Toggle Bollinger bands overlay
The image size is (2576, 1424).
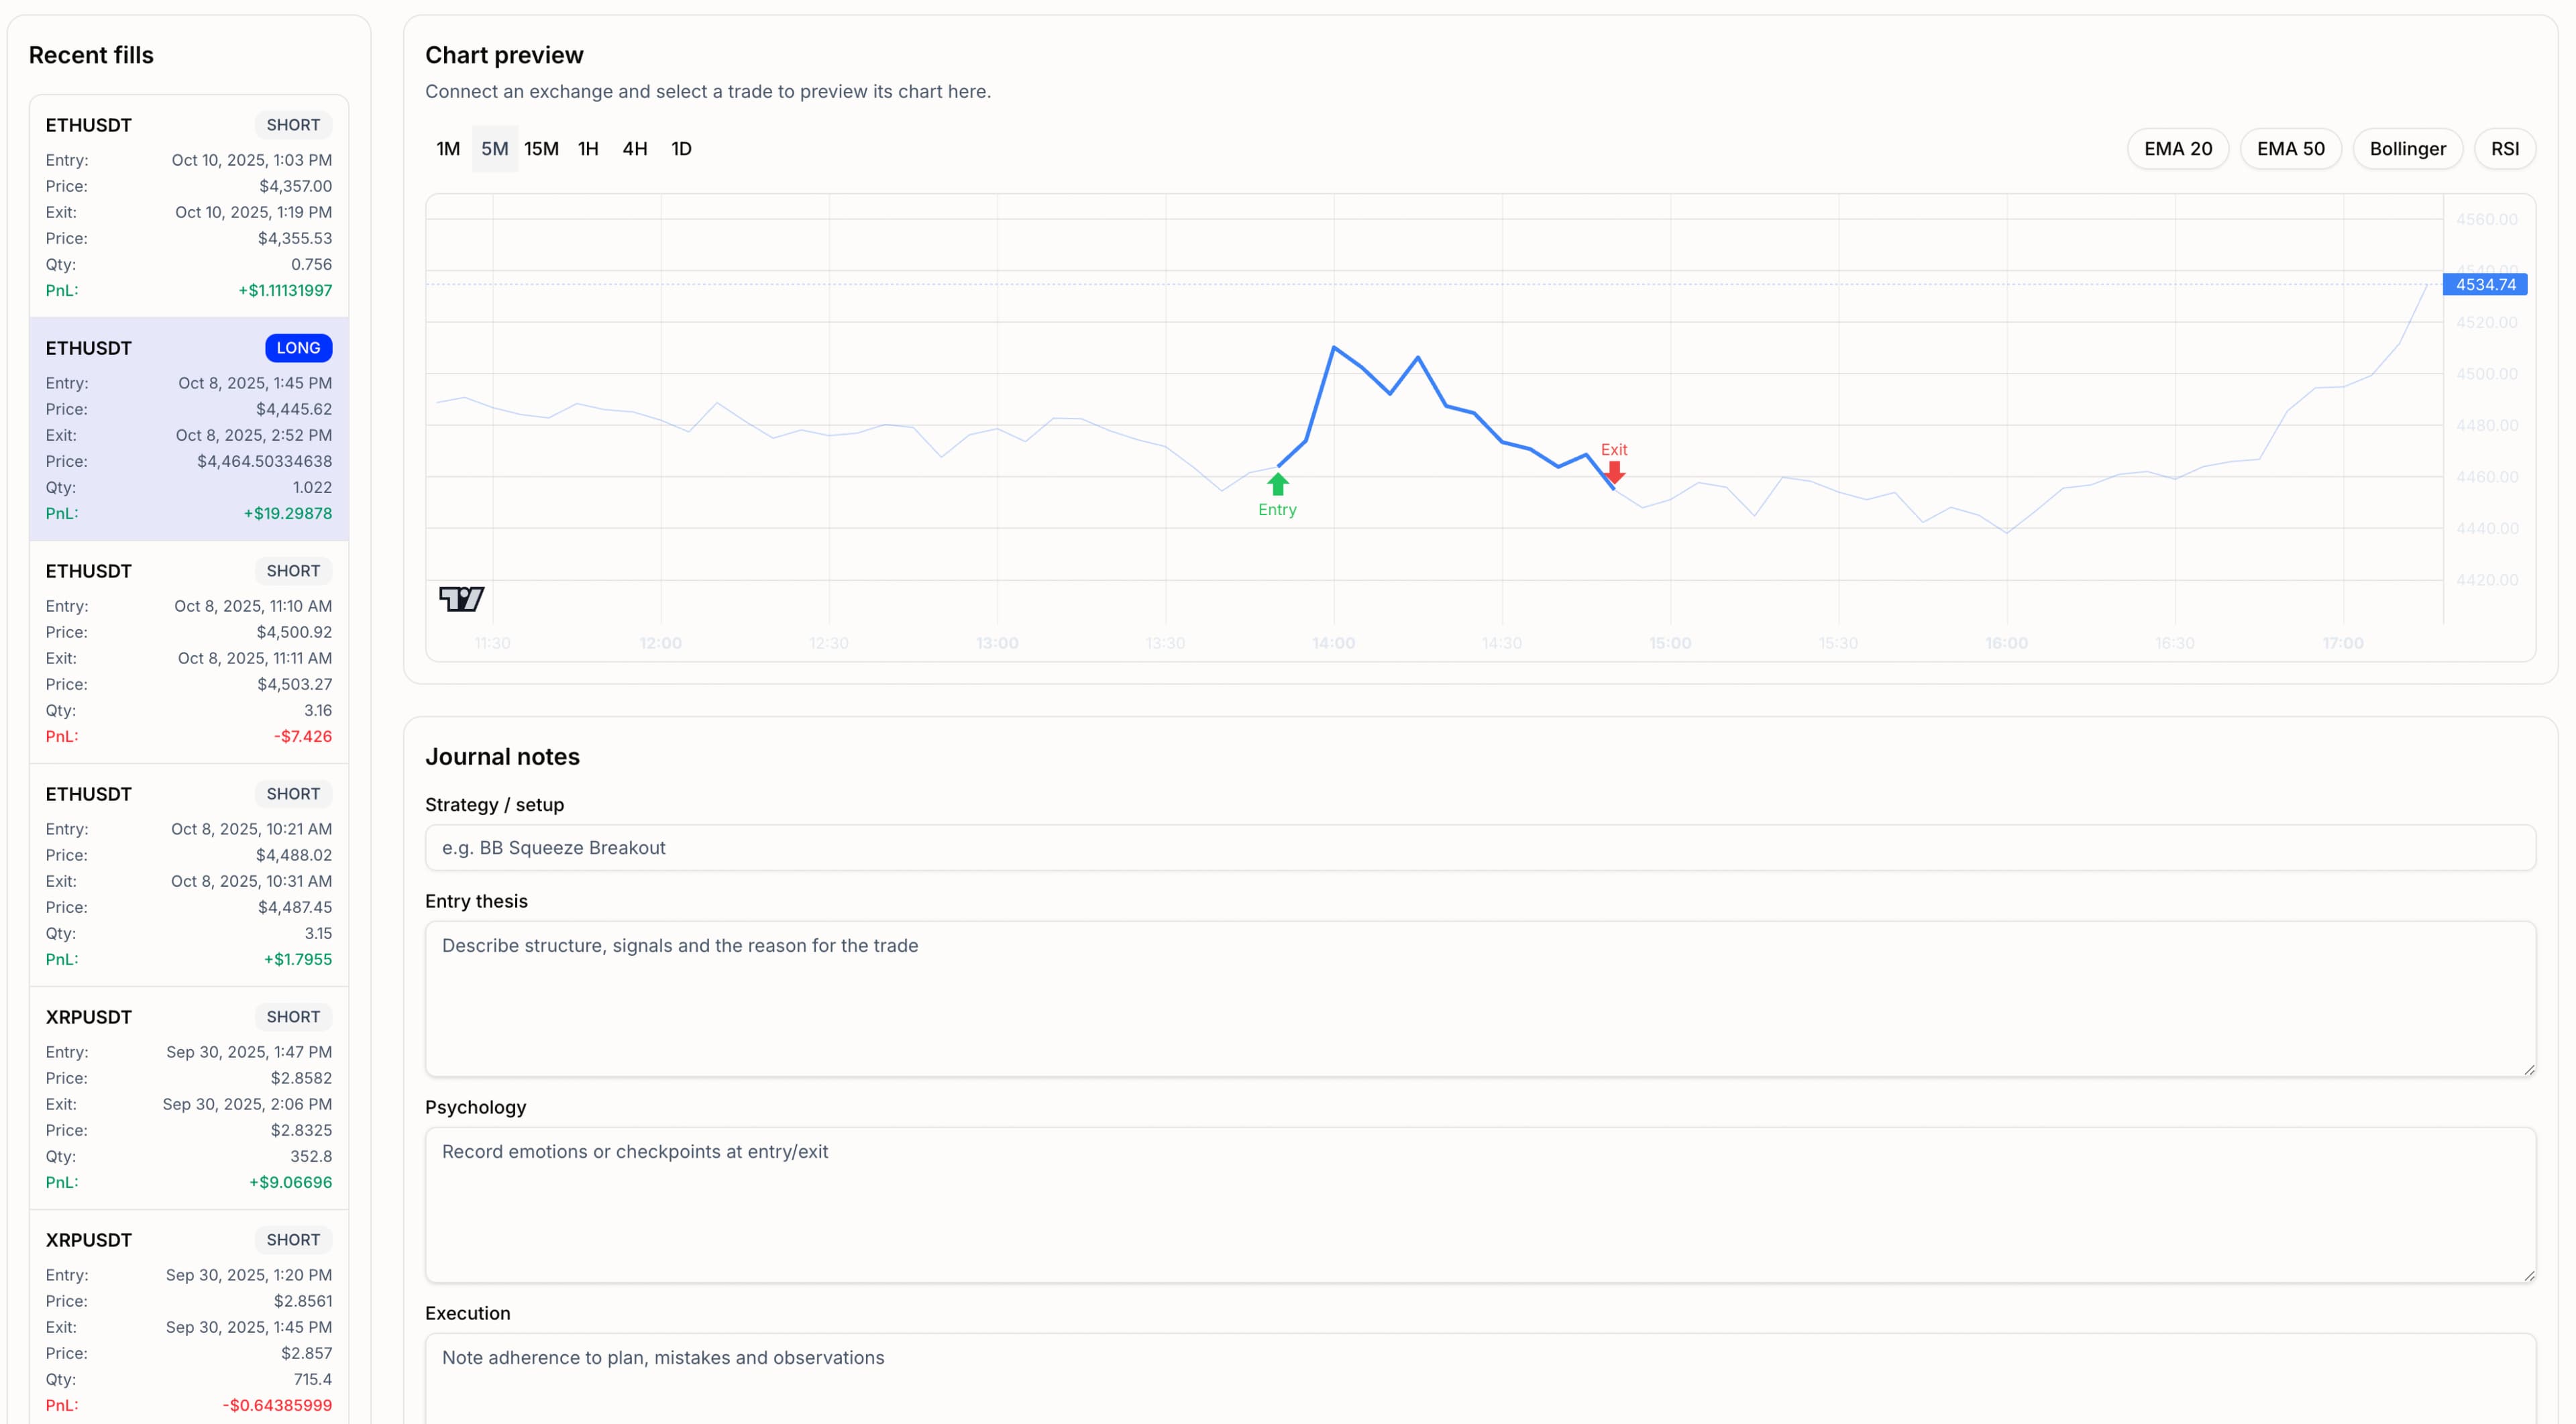coord(2407,149)
